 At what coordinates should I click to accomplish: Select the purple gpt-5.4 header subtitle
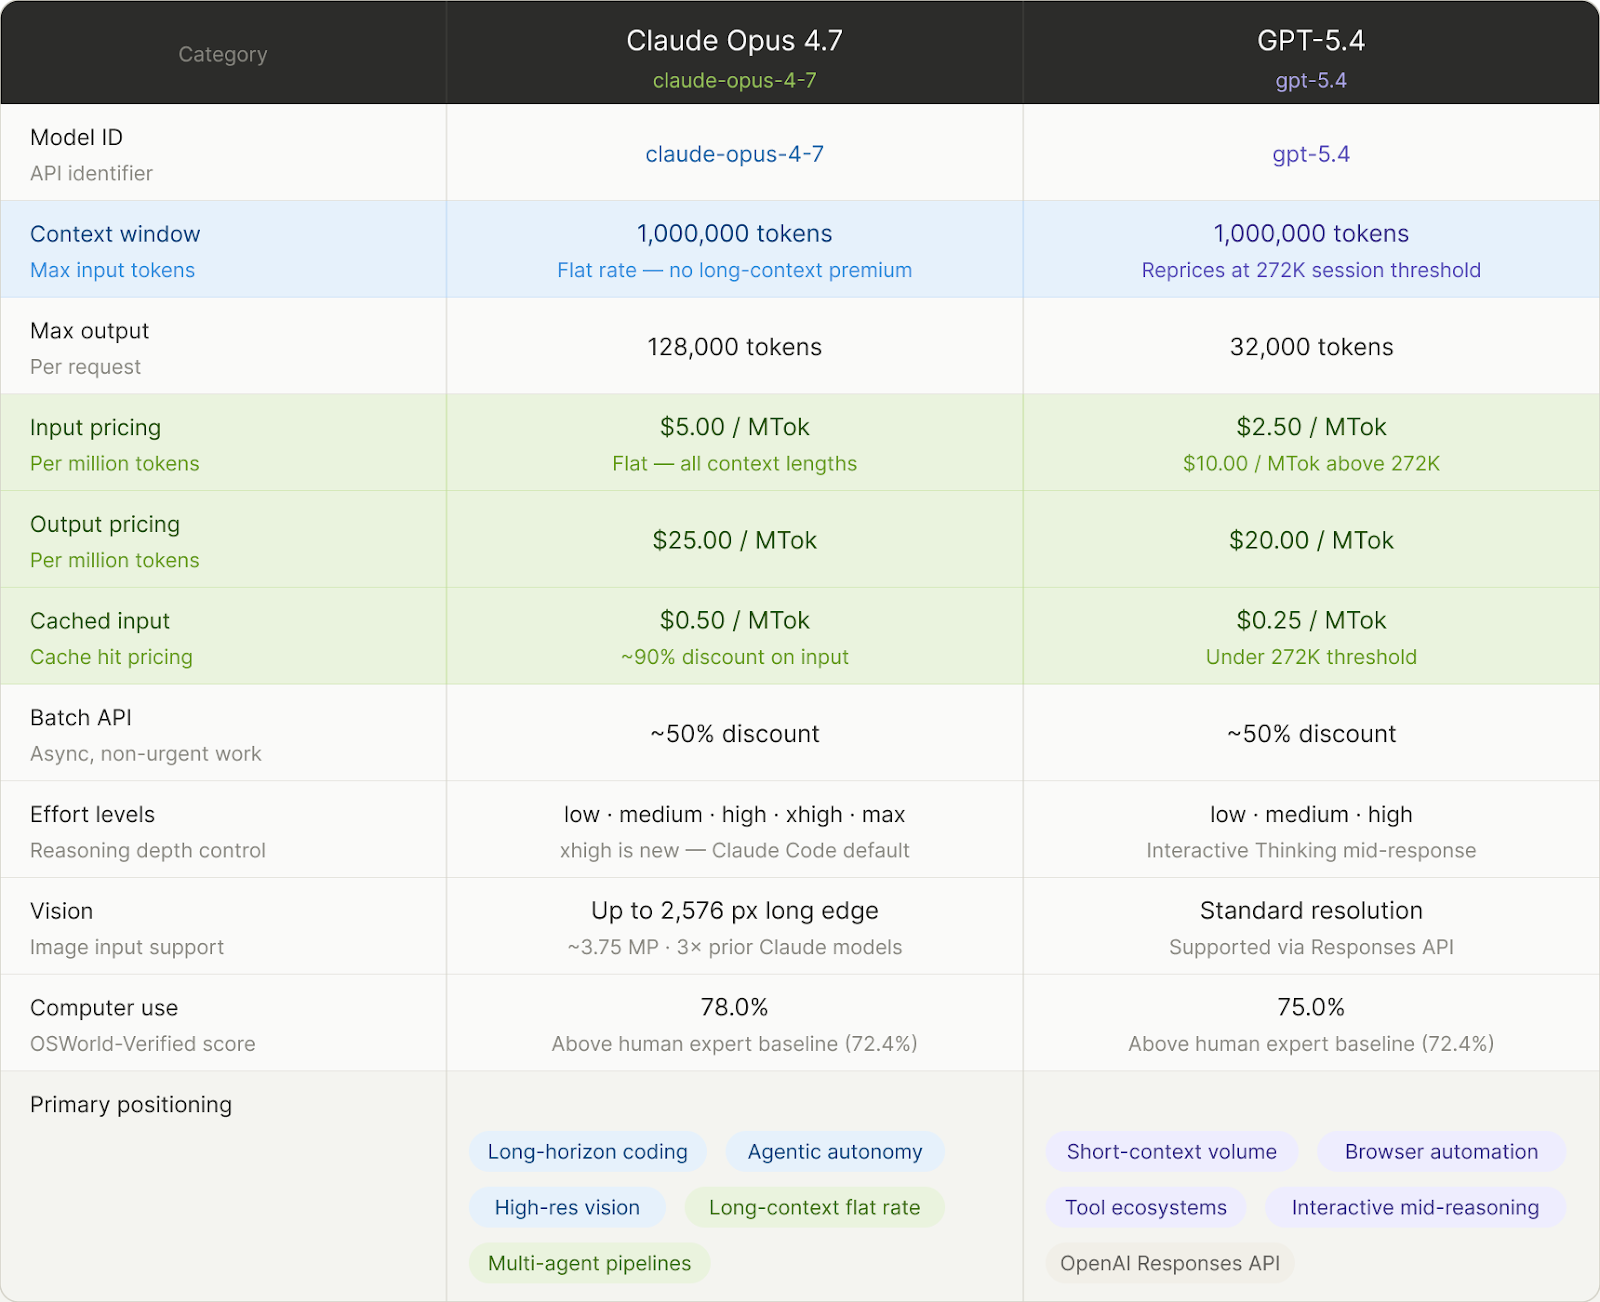point(1311,80)
